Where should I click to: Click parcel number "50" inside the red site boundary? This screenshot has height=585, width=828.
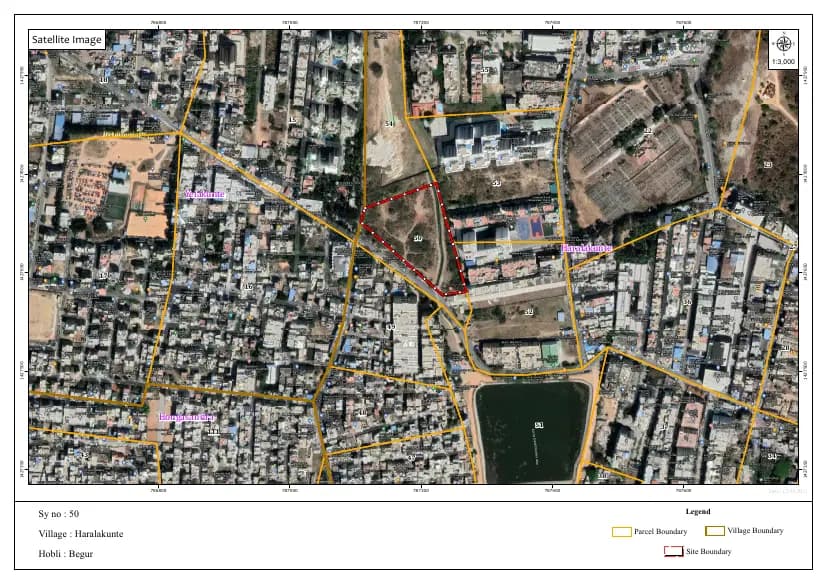click(x=418, y=239)
